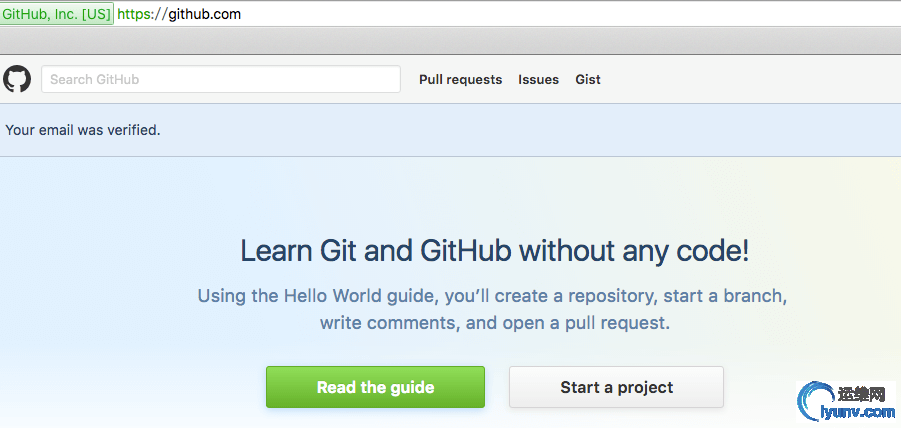This screenshot has height=428, width=901.
Task: Click the Hello World guide description text
Action: click(x=492, y=310)
